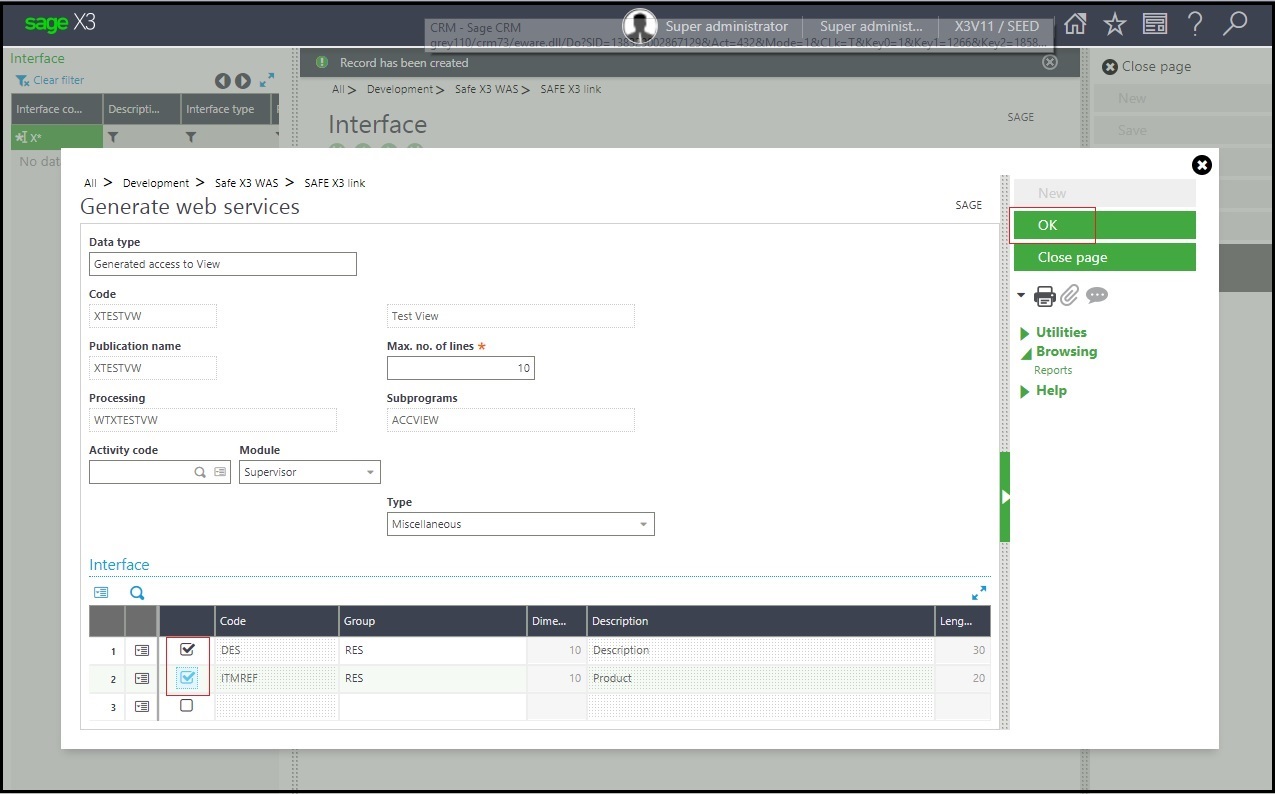Click 'Safe X3 WAS' in the dialog breadcrumb

(246, 183)
